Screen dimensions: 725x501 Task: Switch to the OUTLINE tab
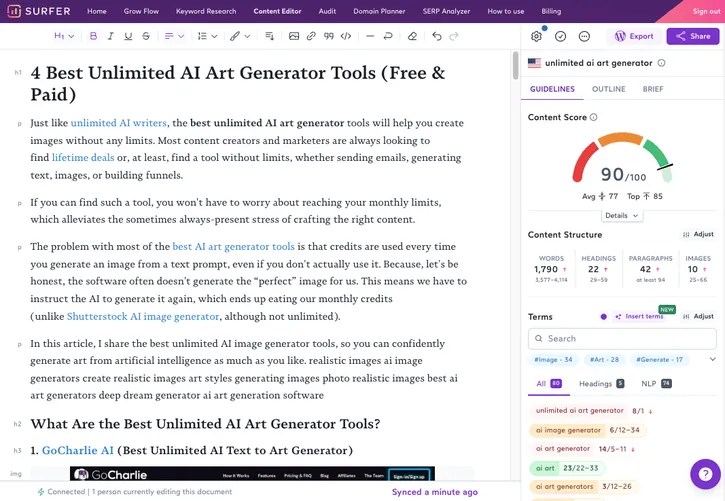pyautogui.click(x=608, y=89)
